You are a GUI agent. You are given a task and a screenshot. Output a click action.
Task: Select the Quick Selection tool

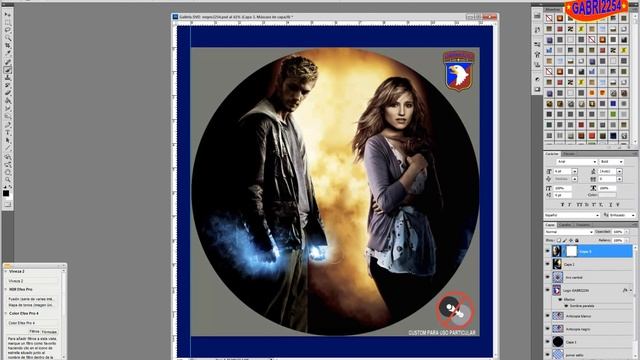pyautogui.click(x=7, y=38)
